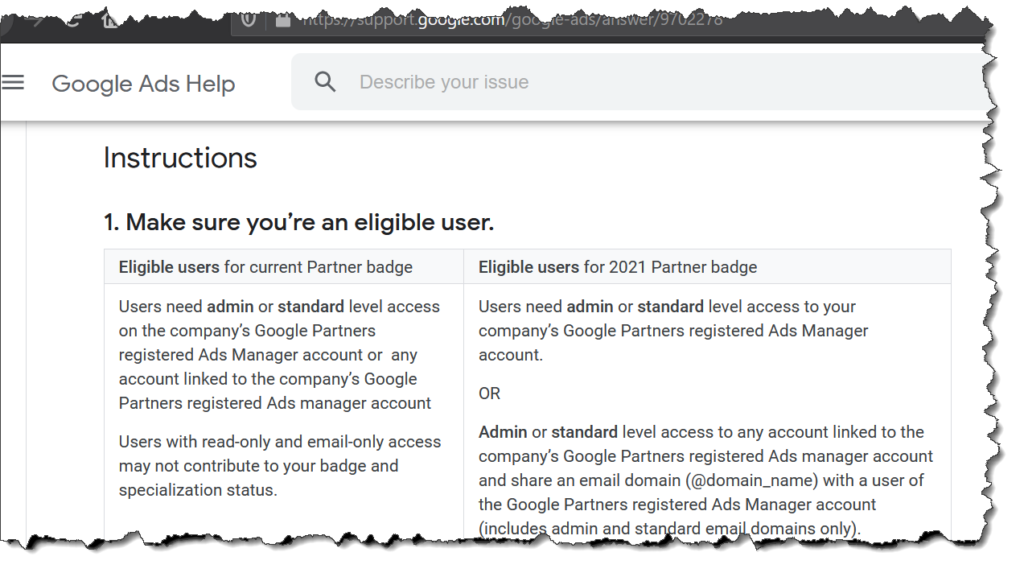Click the browser home icon
1024x581 pixels.
tap(110, 22)
